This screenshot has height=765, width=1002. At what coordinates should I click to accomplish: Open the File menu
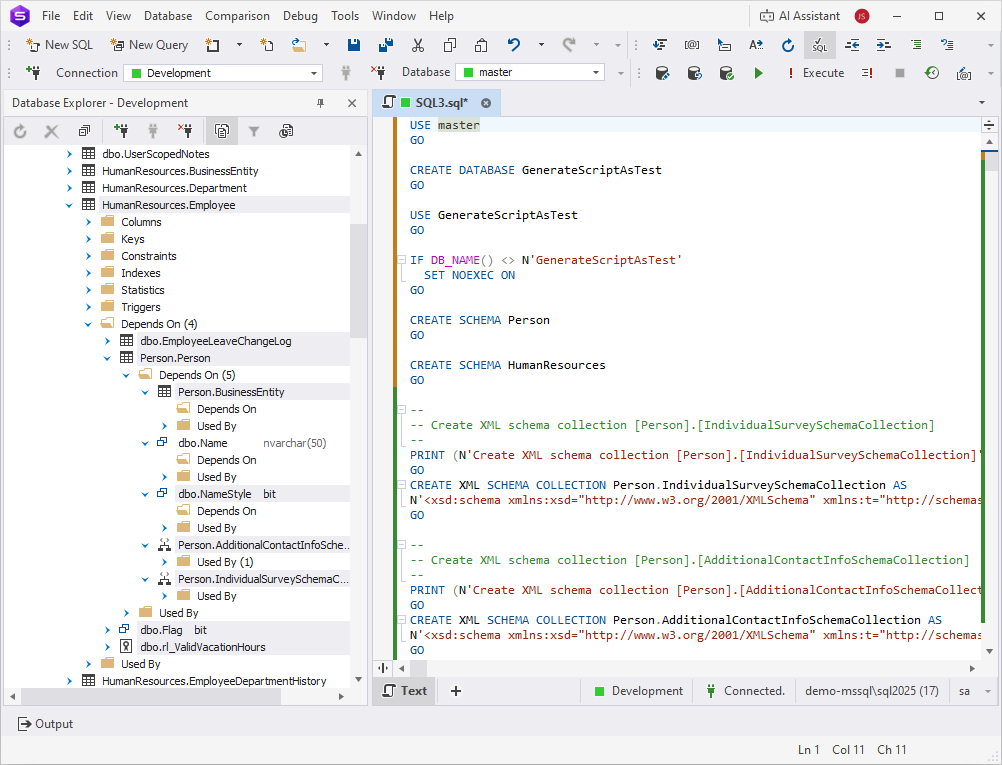pyautogui.click(x=51, y=16)
